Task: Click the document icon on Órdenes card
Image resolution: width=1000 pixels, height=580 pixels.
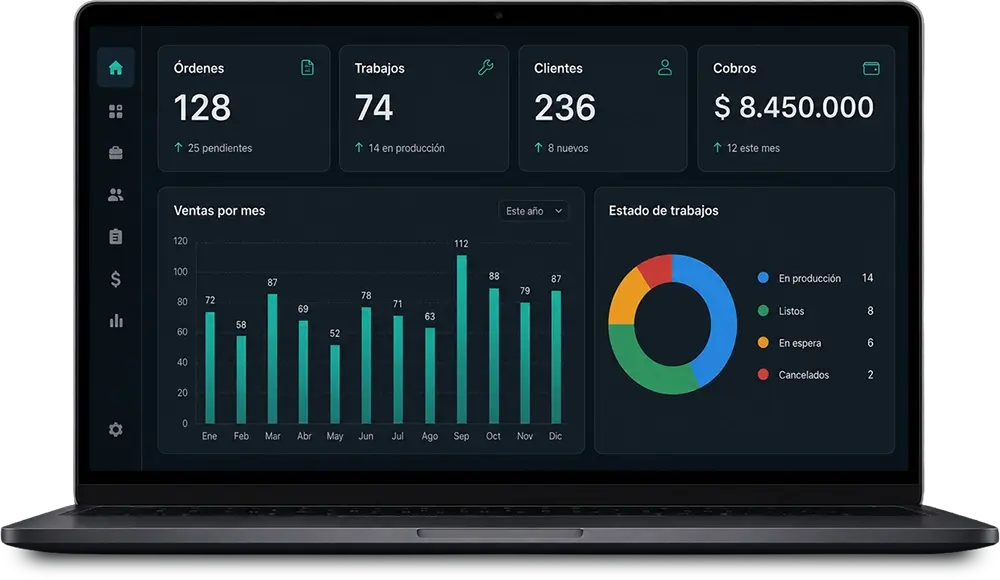Action: 307,67
